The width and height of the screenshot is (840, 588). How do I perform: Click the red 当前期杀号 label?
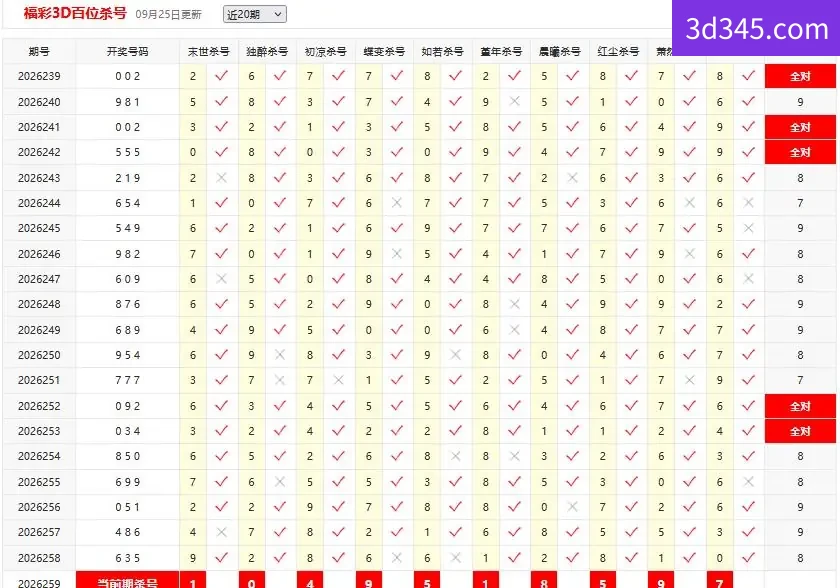[128, 581]
